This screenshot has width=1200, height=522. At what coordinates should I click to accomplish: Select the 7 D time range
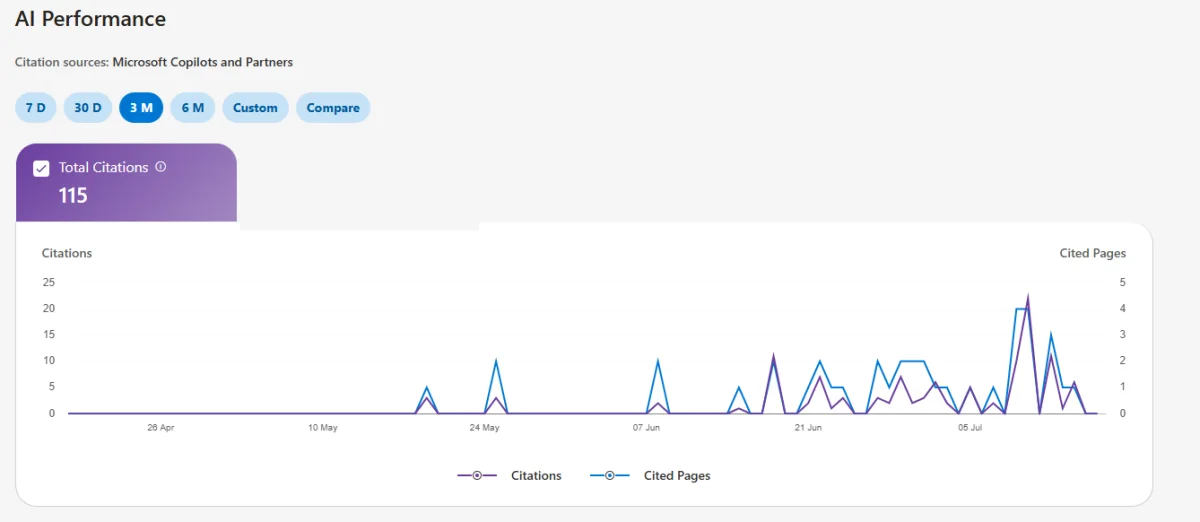pyautogui.click(x=36, y=108)
